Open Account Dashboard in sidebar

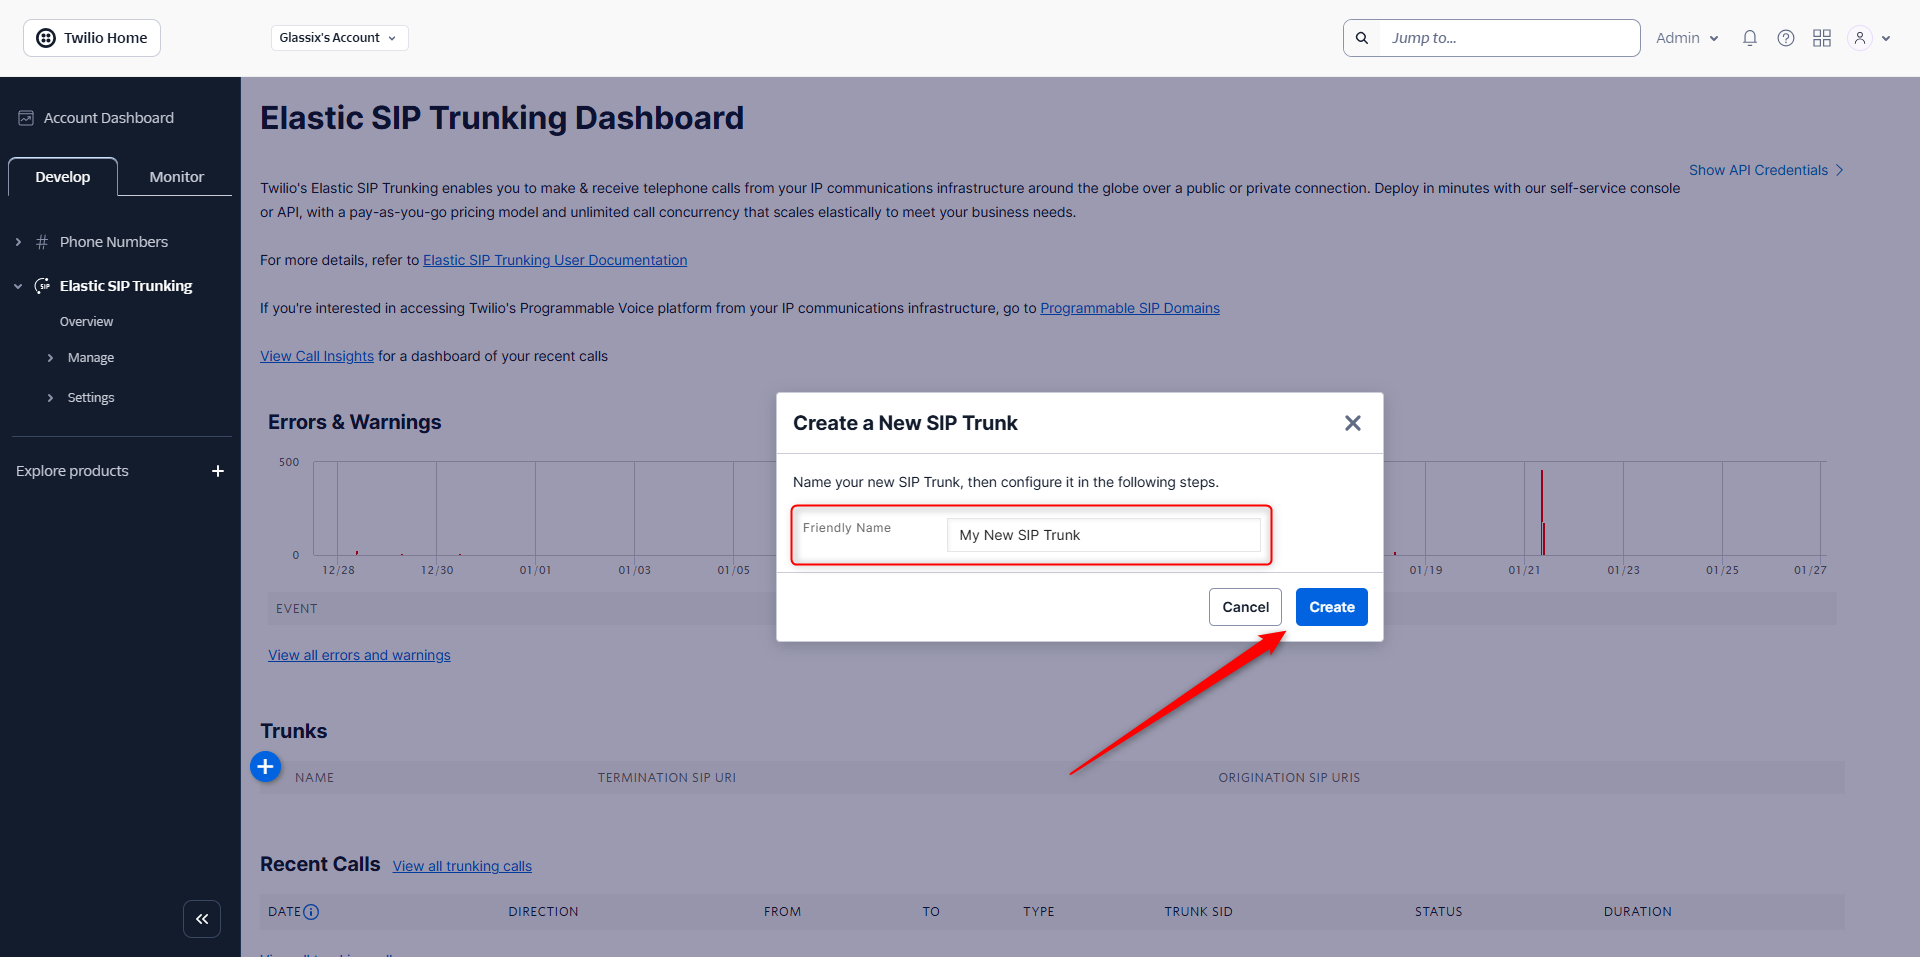click(109, 118)
